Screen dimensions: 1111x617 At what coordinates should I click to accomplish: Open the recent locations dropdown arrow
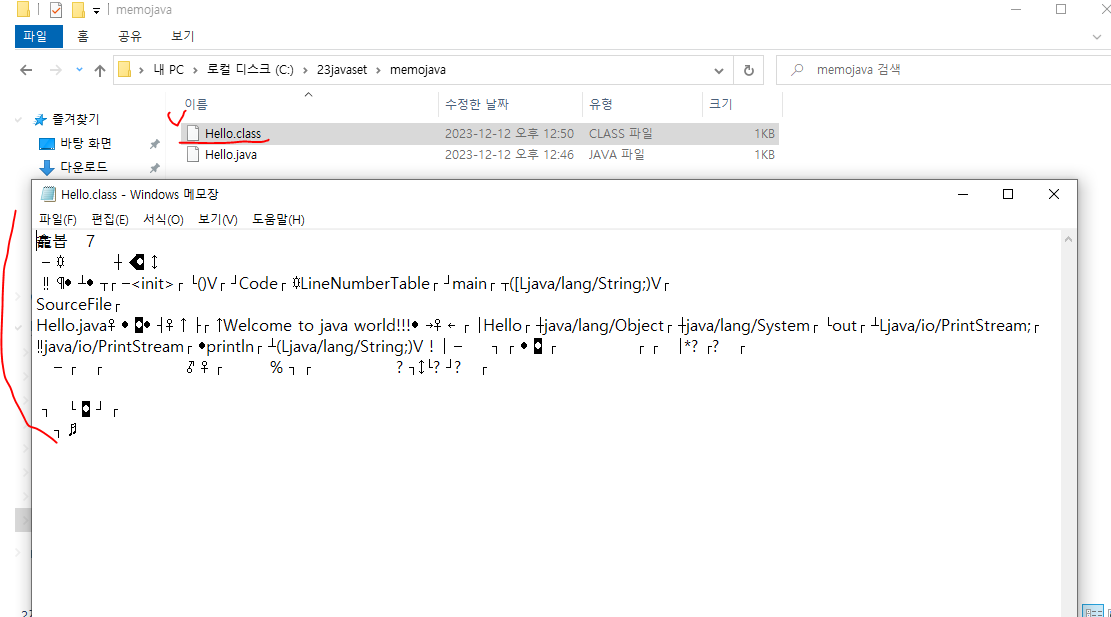point(79,69)
